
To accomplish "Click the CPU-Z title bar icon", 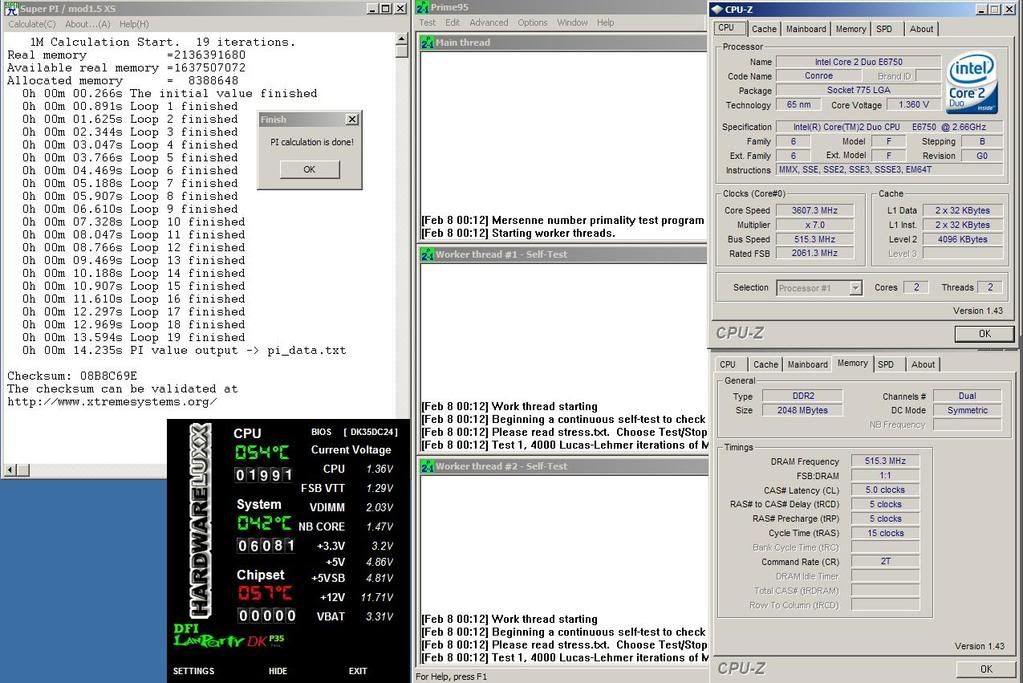I will click(x=717, y=9).
